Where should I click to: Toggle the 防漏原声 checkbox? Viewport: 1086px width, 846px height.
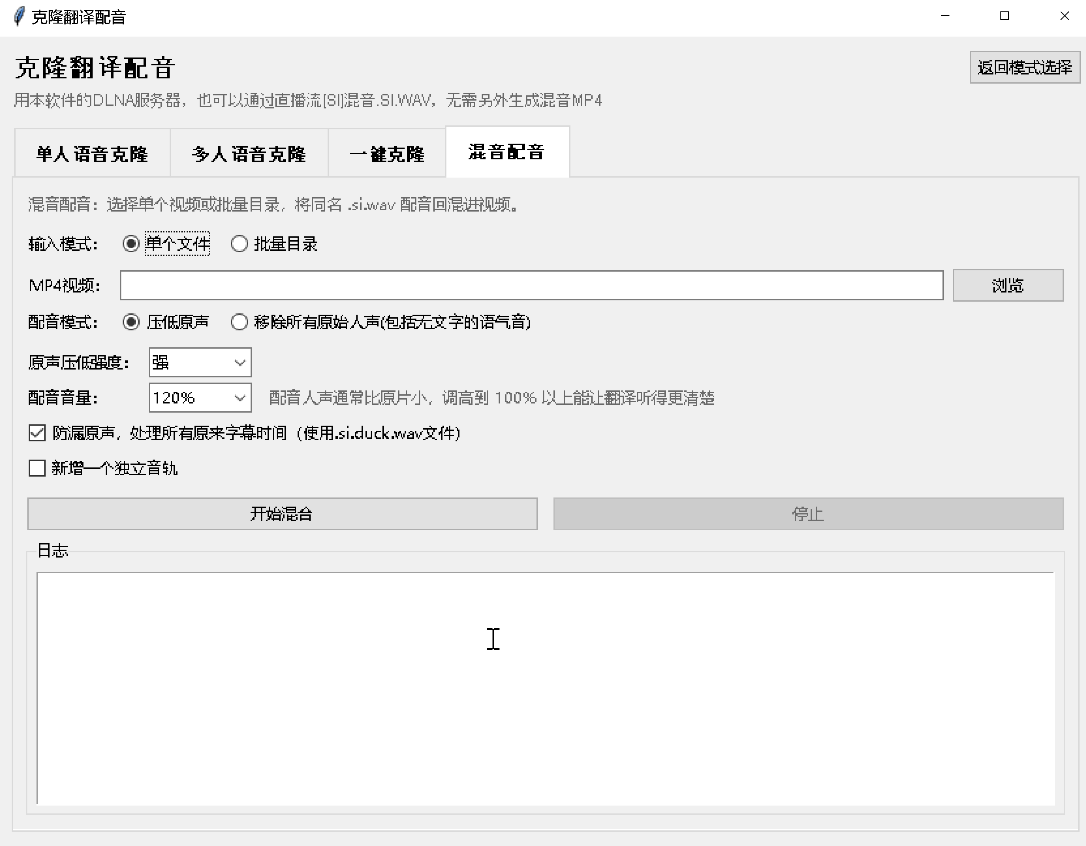click(37, 433)
